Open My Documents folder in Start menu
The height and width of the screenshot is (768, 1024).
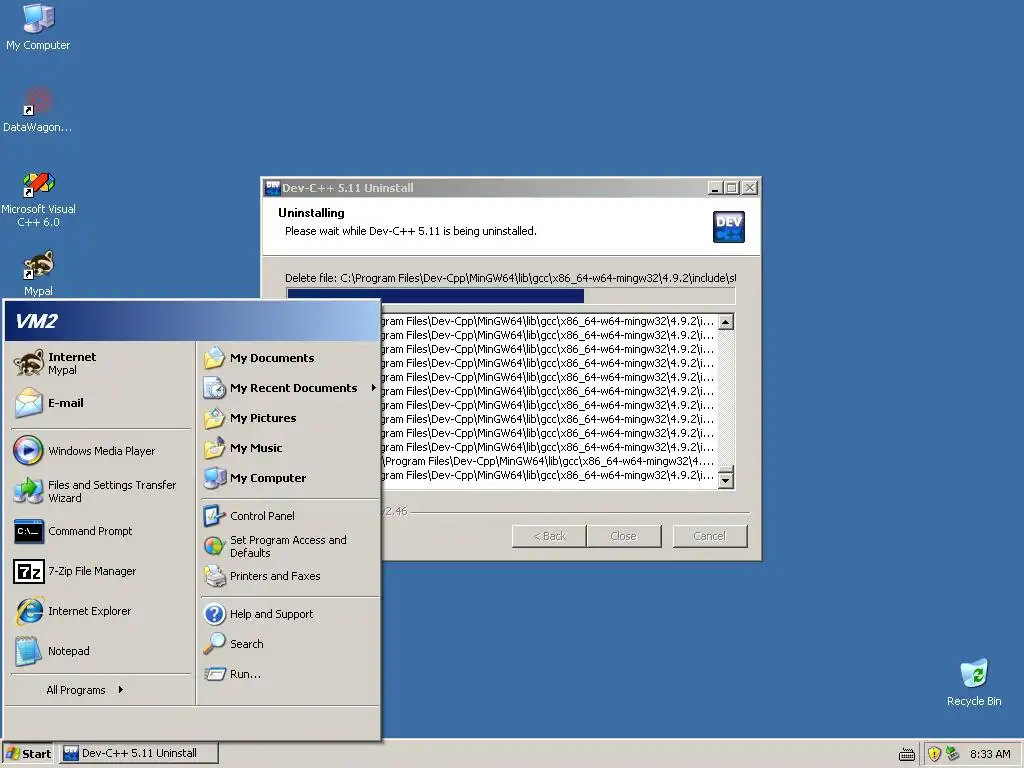point(289,358)
